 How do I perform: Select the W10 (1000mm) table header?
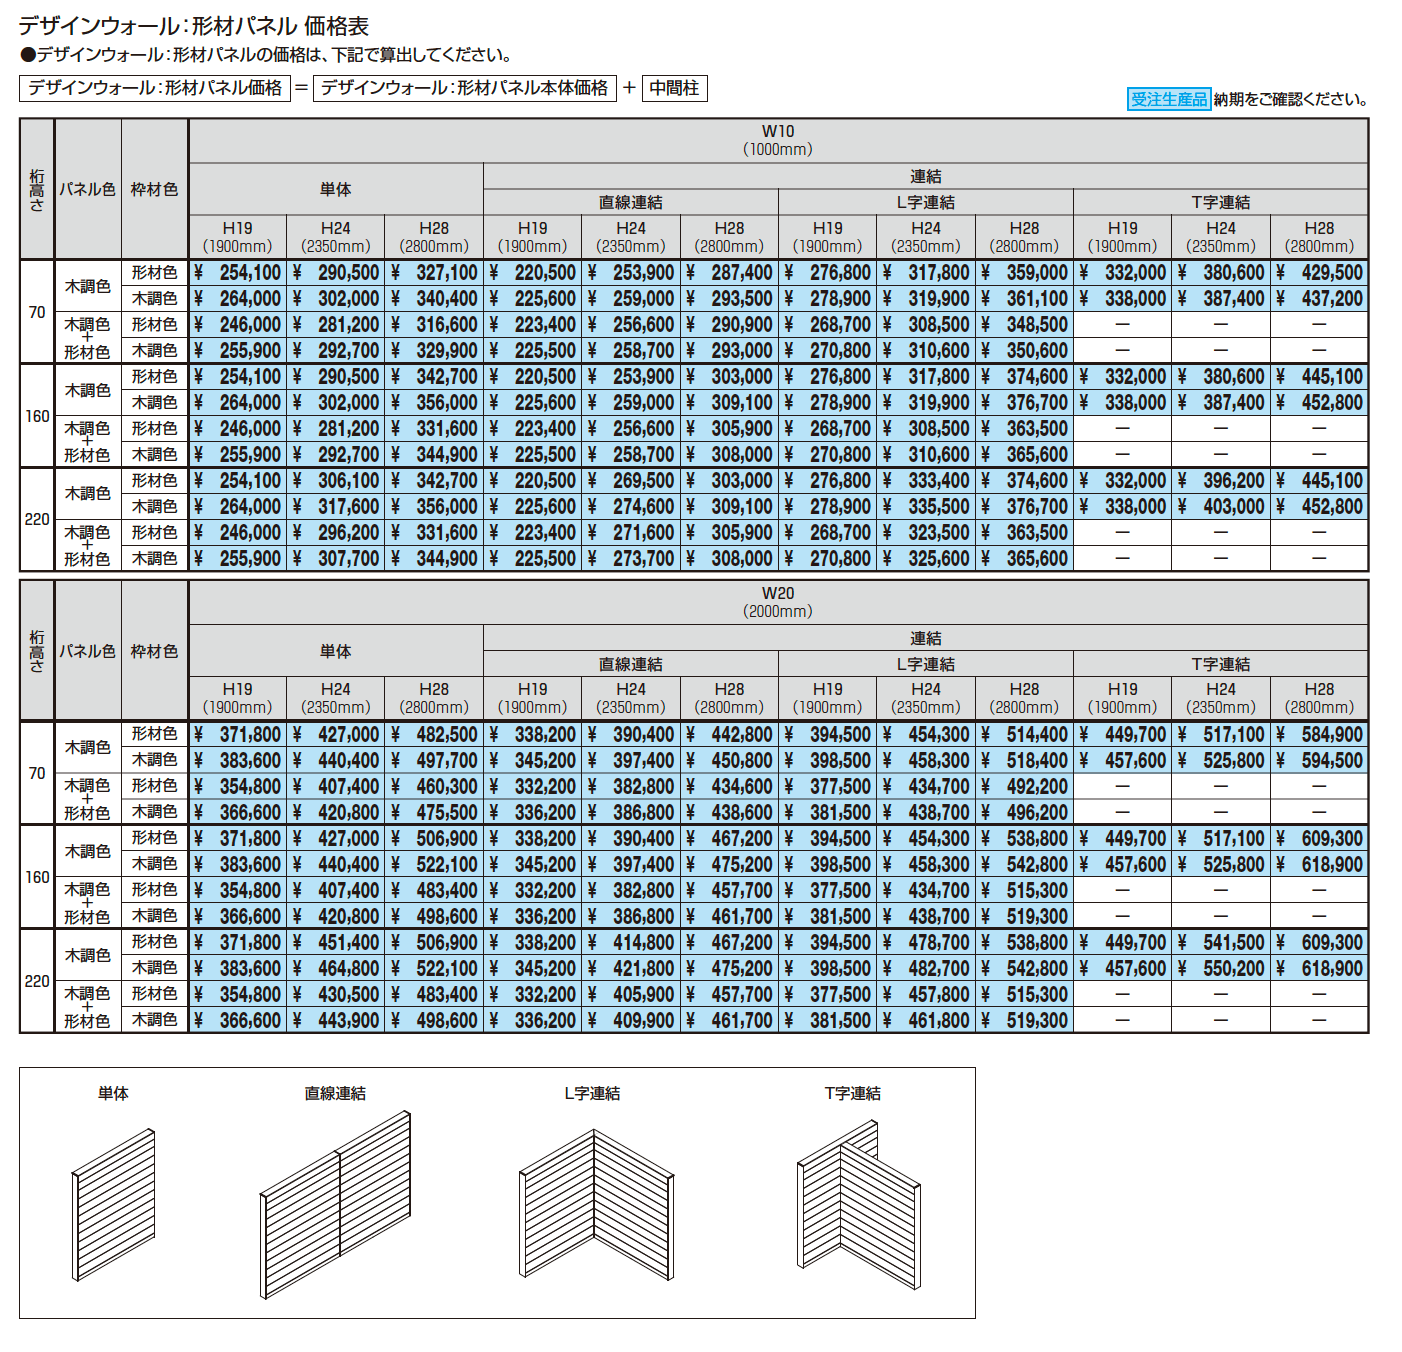click(x=777, y=140)
